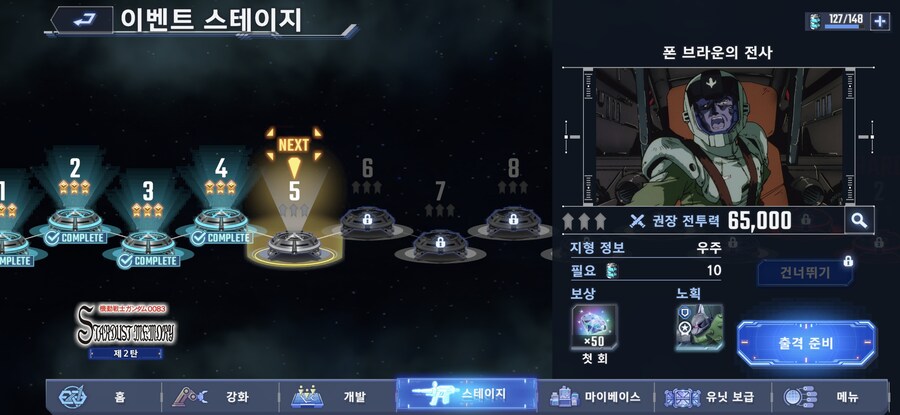Screen dimensions: 900x415
Task: Tap the 출격 준비 sortie button
Action: [x=806, y=343]
